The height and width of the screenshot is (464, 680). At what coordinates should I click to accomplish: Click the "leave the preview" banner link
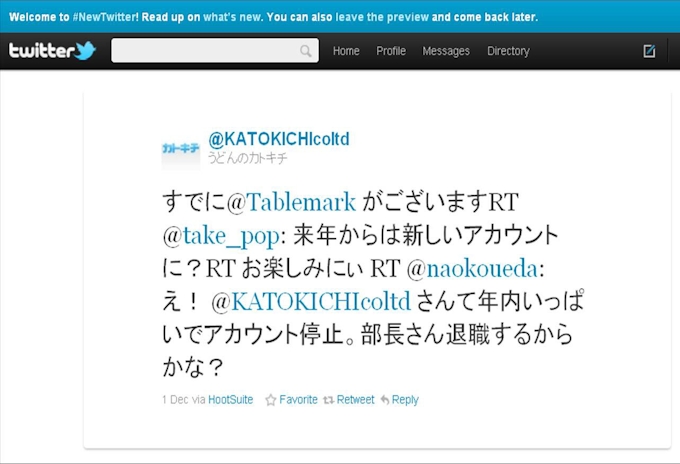pos(382,17)
